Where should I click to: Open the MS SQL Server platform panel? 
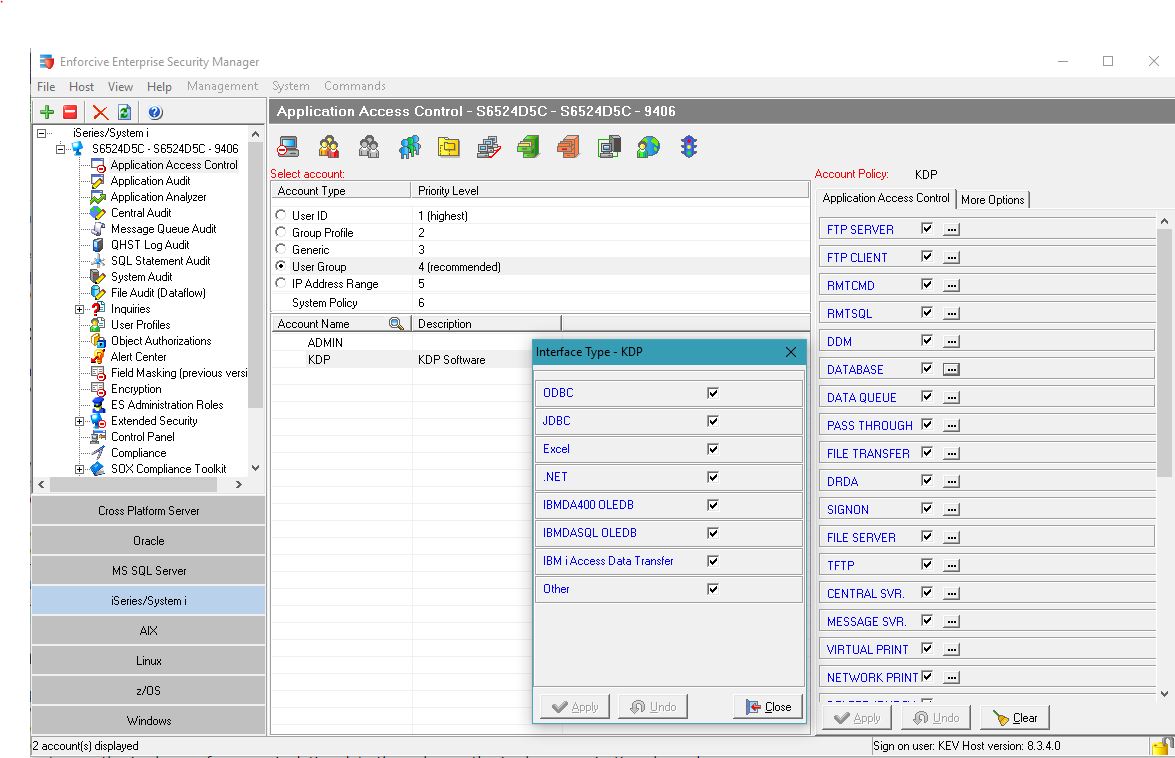pos(148,571)
